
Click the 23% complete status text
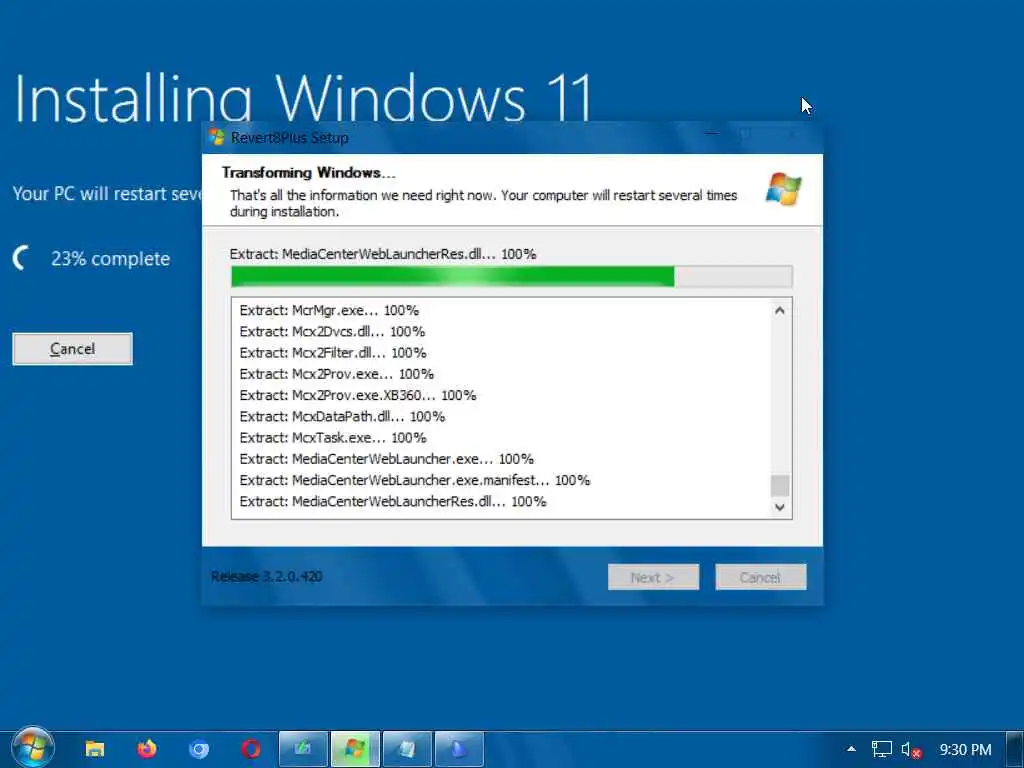[110, 259]
